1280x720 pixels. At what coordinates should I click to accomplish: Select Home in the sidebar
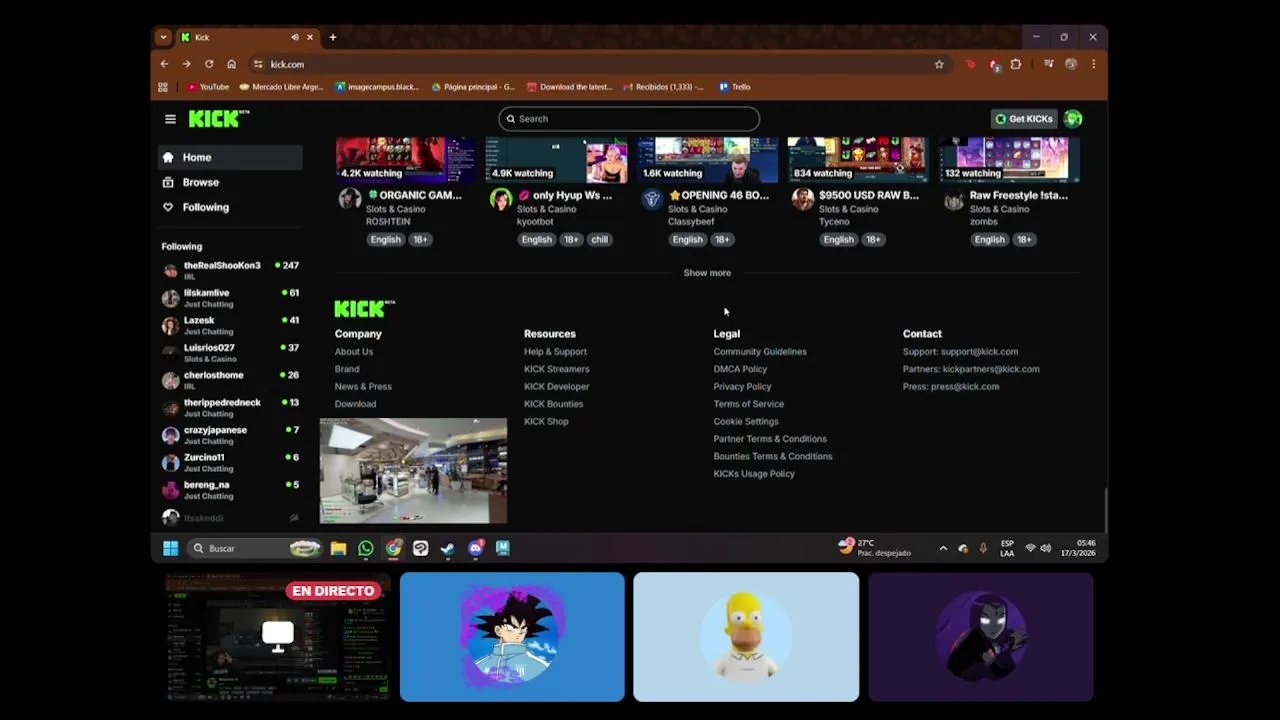click(230, 157)
